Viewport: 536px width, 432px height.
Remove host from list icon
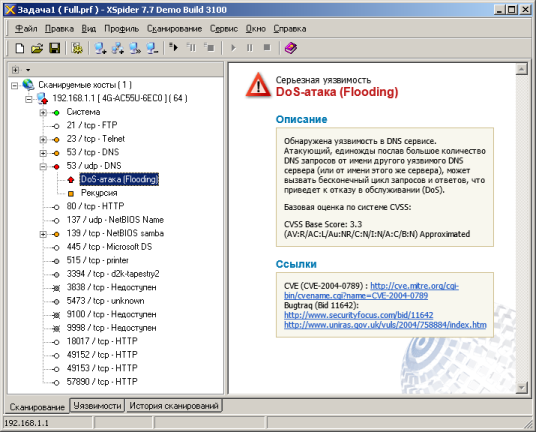coord(152,48)
